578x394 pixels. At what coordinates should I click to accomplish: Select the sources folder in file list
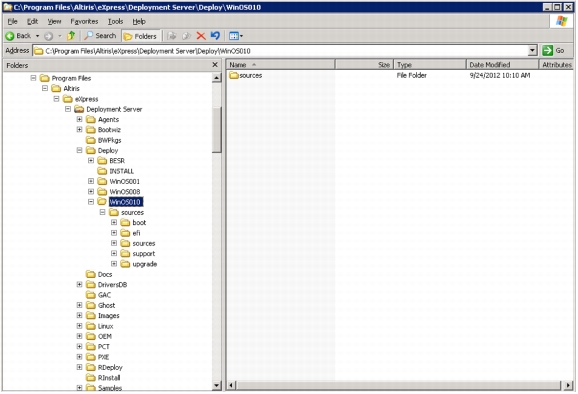[x=246, y=75]
